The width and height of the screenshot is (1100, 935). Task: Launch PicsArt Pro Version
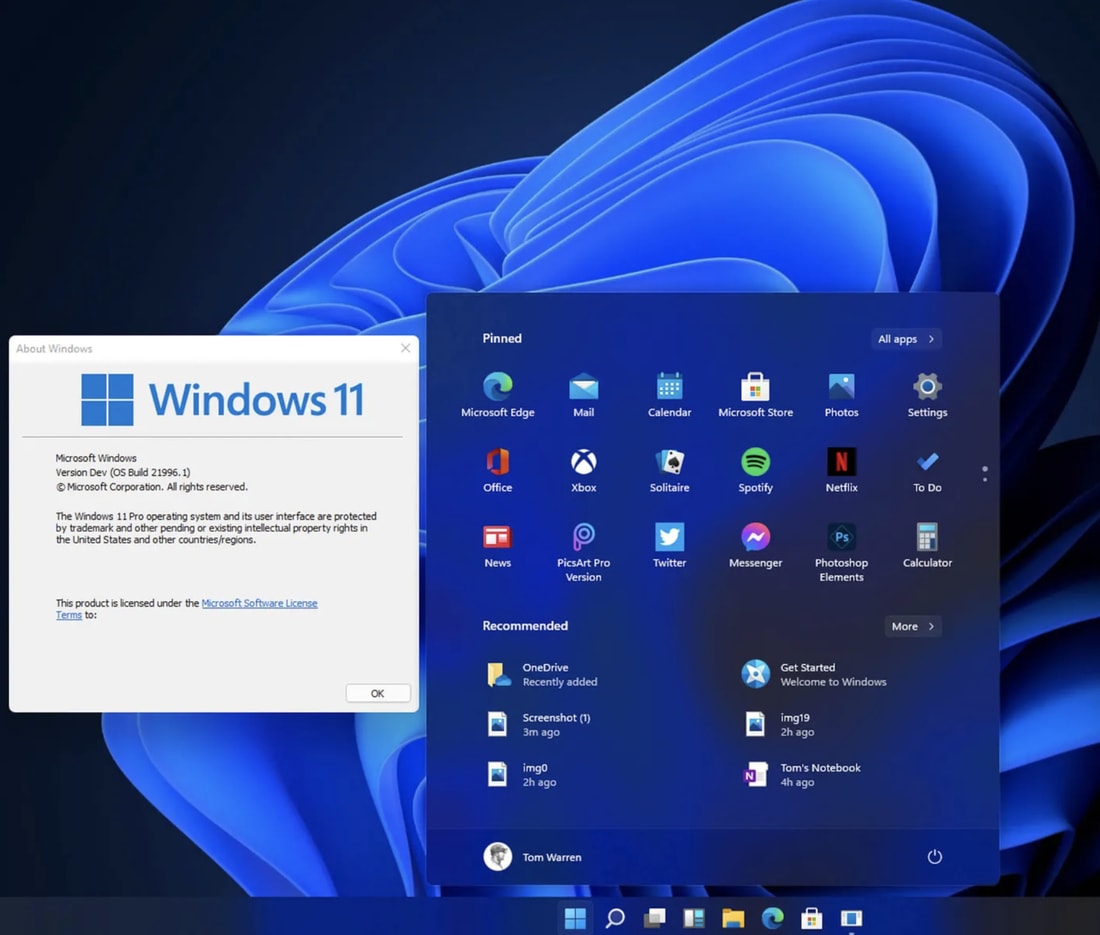coord(583,552)
